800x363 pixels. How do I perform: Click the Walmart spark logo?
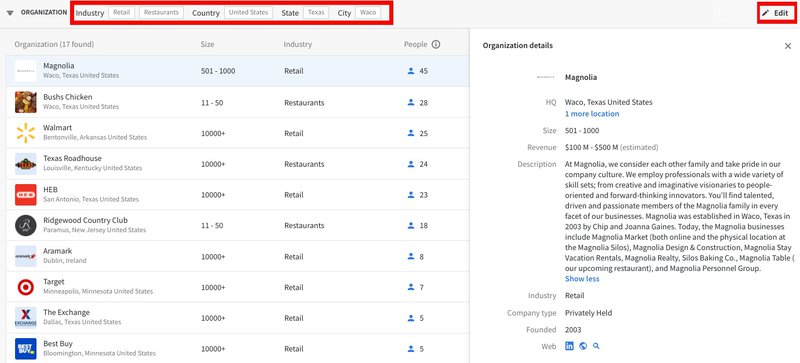click(x=26, y=133)
